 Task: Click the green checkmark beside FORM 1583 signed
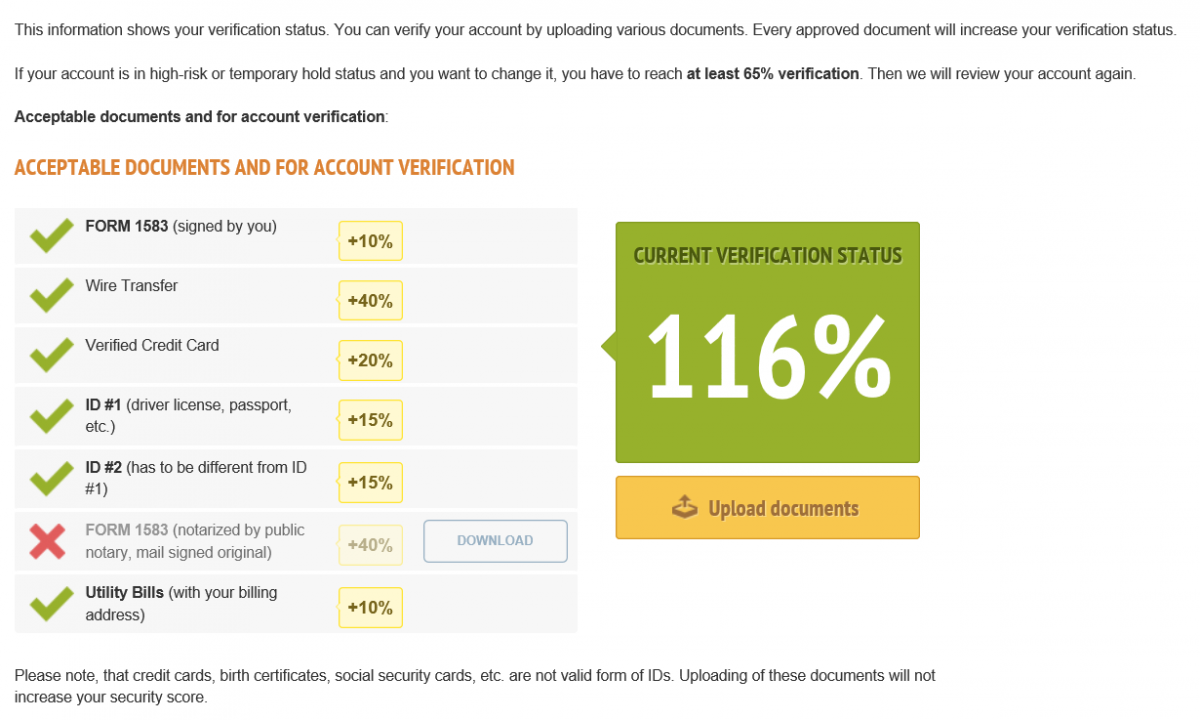(50, 236)
